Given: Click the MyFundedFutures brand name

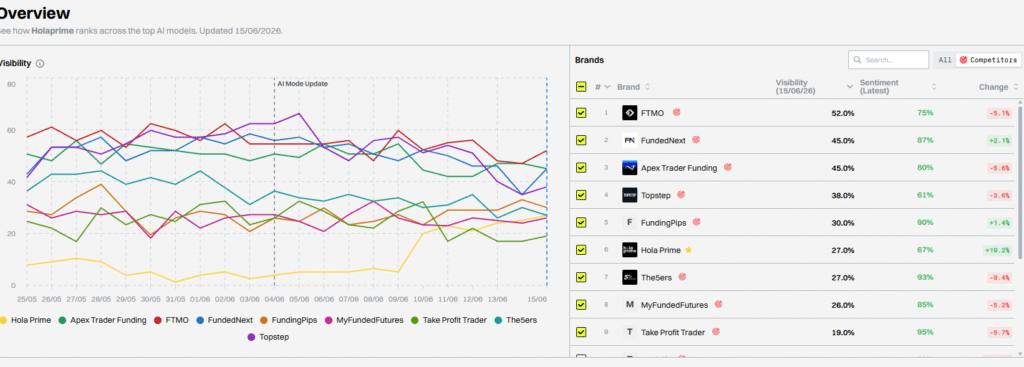Looking at the screenshot, I should tap(674, 305).
